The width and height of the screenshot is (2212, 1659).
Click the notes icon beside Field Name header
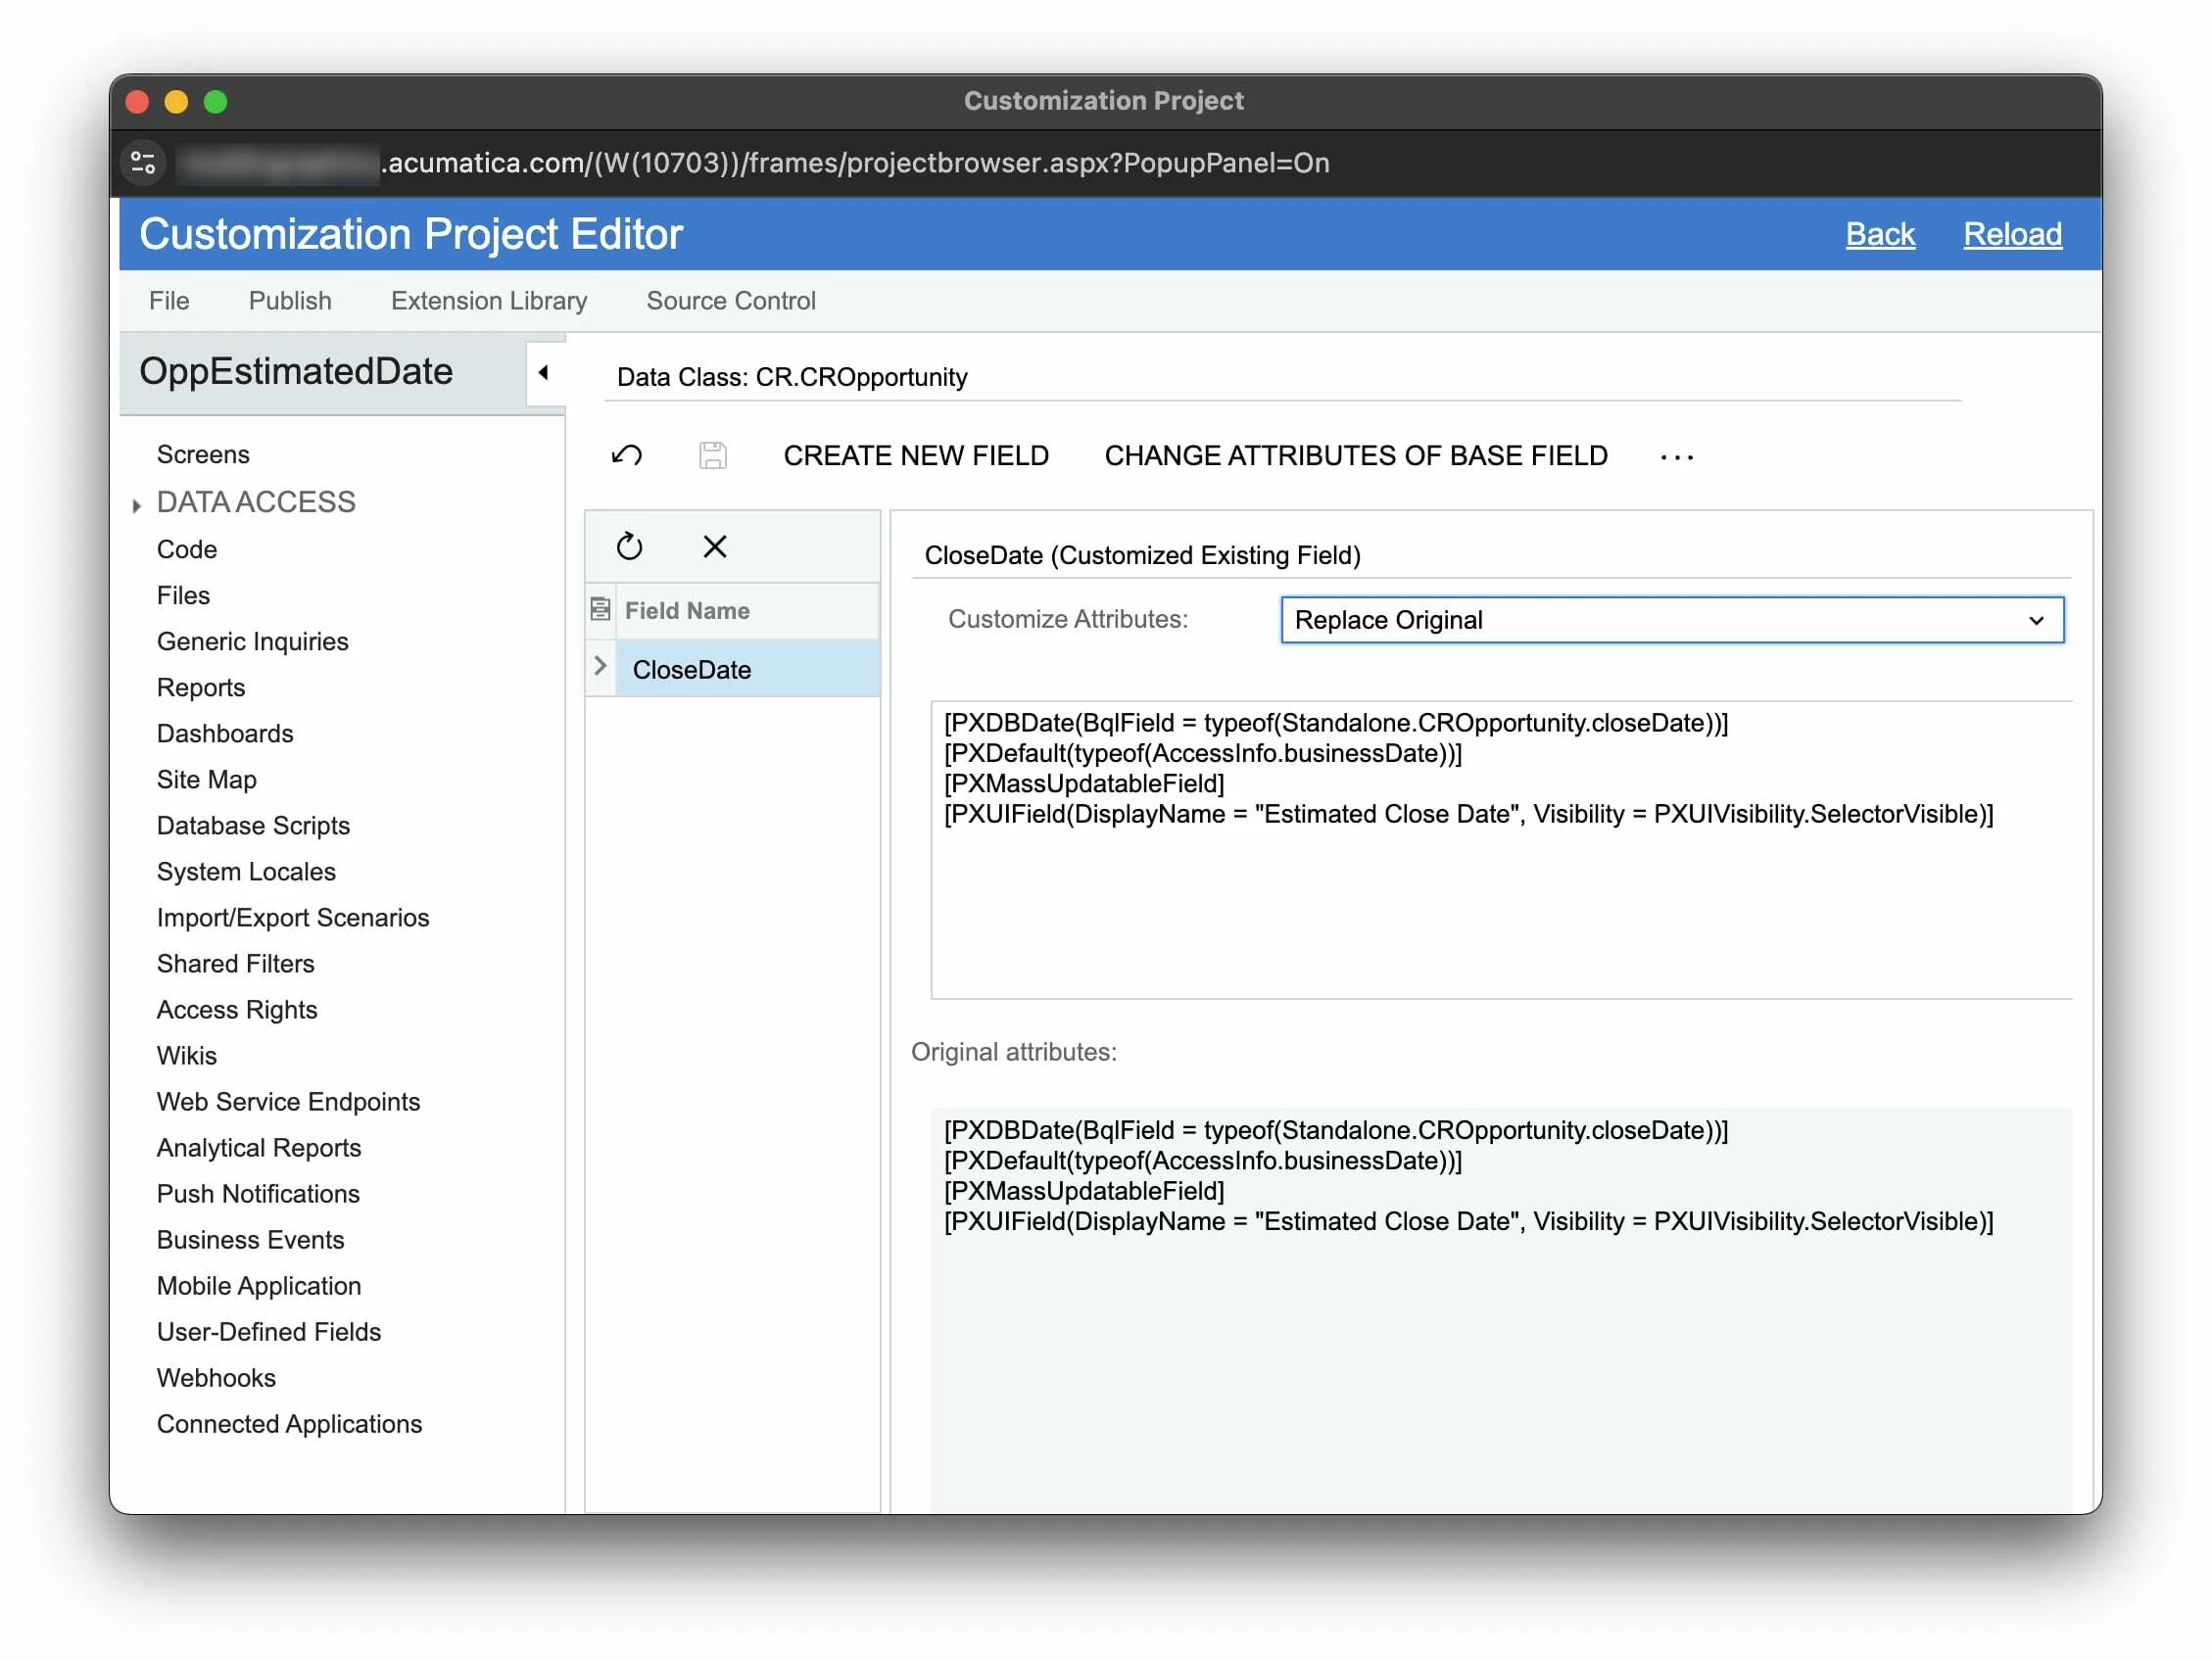[x=600, y=609]
